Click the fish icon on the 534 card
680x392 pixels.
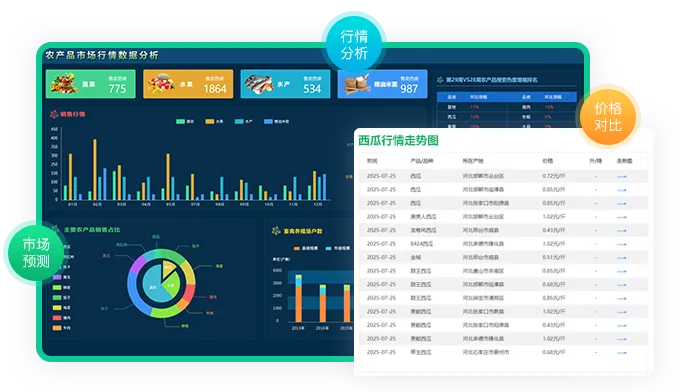point(259,84)
